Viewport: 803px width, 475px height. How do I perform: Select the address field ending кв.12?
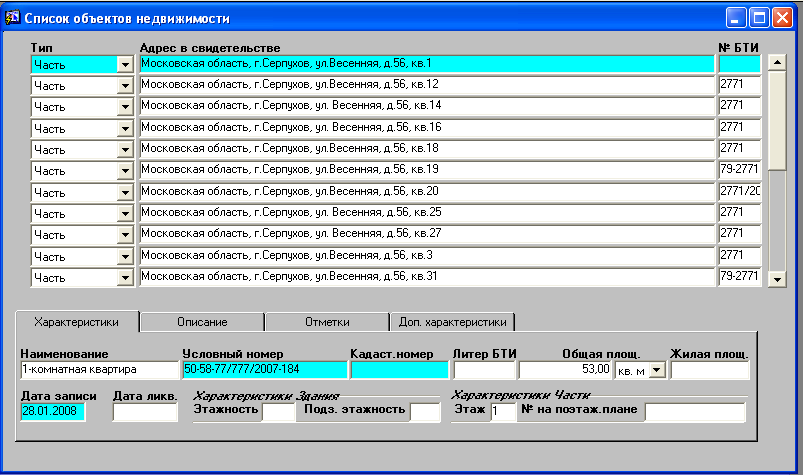(427, 84)
